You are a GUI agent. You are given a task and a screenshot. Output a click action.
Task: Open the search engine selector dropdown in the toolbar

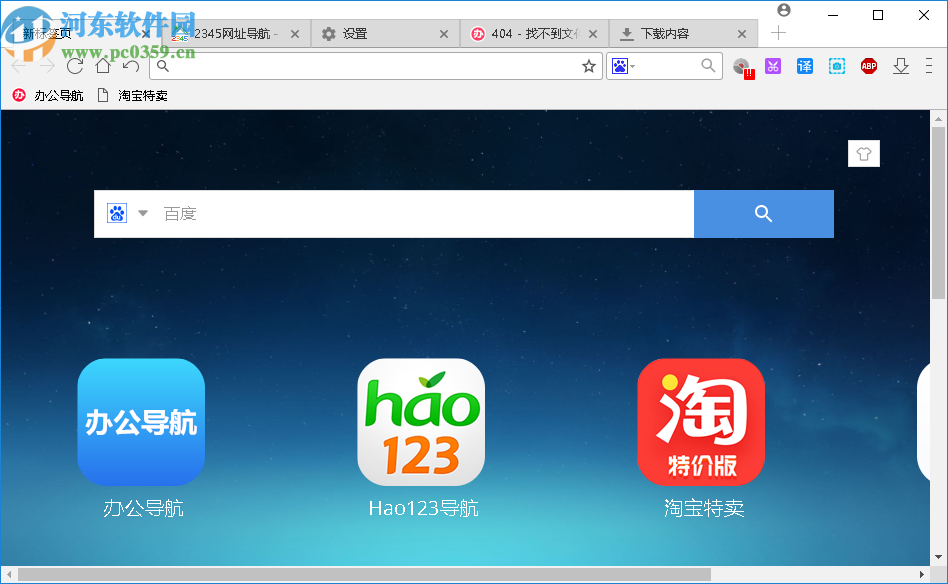[x=623, y=66]
